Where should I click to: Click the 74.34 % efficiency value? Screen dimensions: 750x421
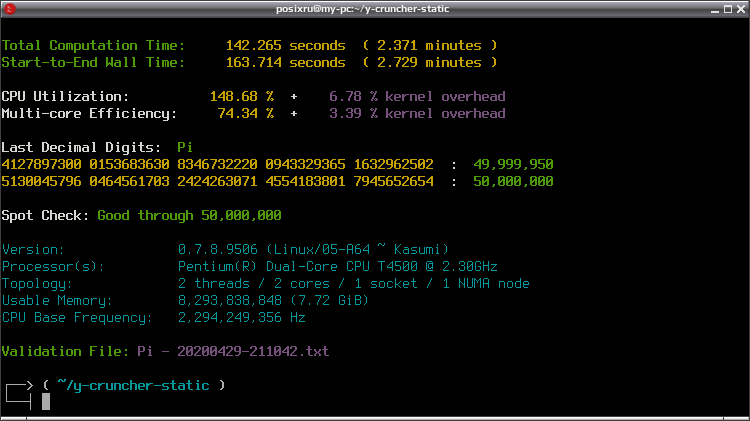[x=246, y=114]
